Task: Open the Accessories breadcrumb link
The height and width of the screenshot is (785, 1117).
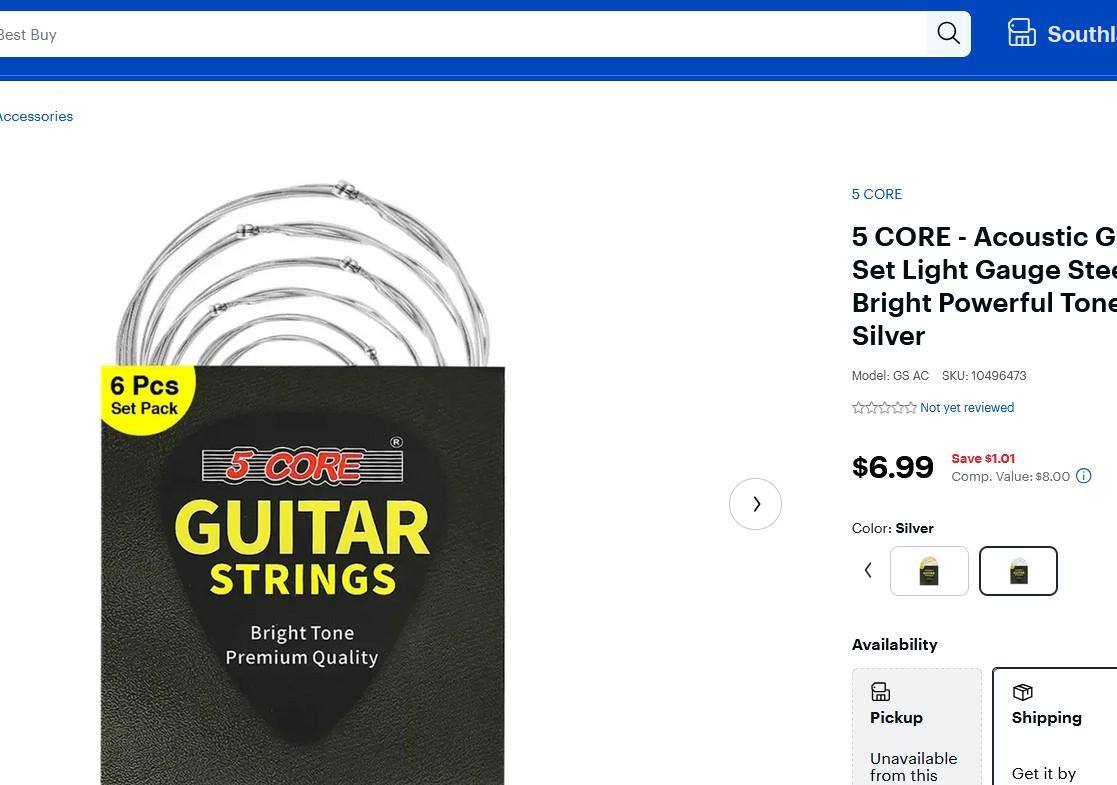Action: coord(36,116)
